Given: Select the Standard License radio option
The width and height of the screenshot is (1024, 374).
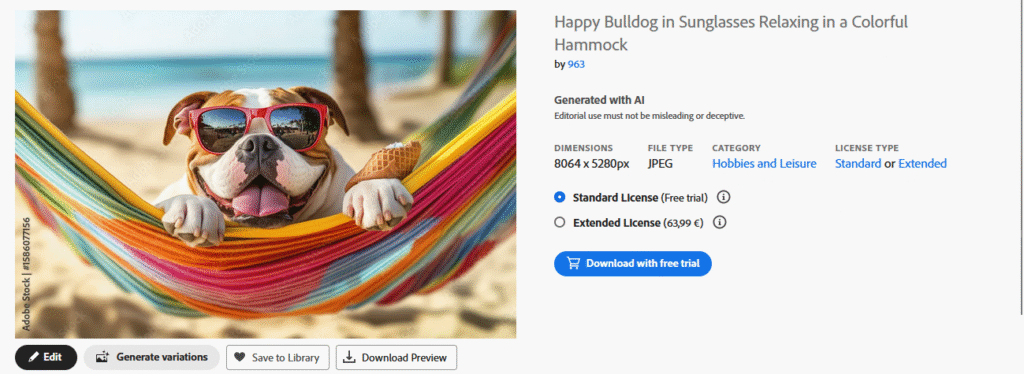Looking at the screenshot, I should coord(559,197).
